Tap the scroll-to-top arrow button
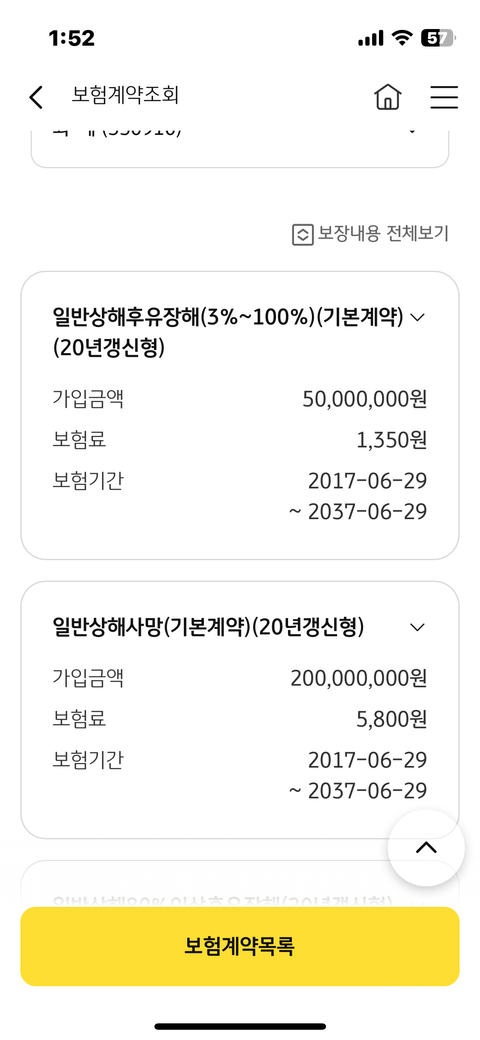Image resolution: width=480 pixels, height=1040 pixels. pyautogui.click(x=426, y=848)
